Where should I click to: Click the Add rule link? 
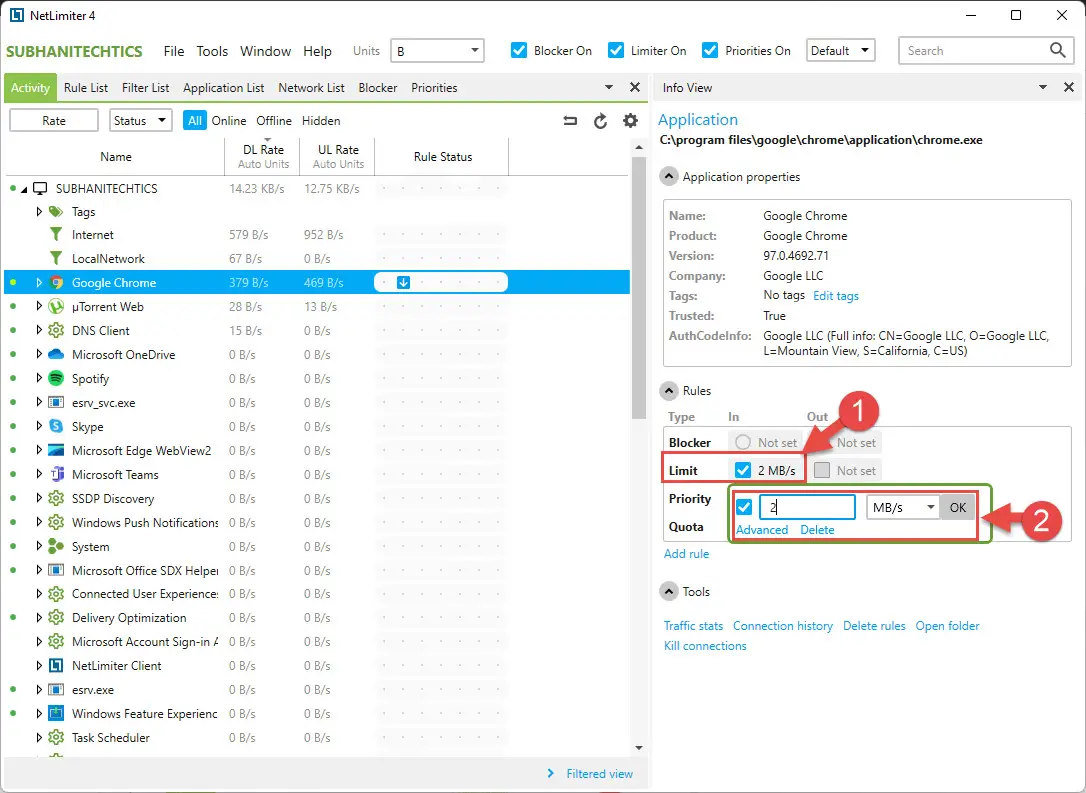(686, 553)
